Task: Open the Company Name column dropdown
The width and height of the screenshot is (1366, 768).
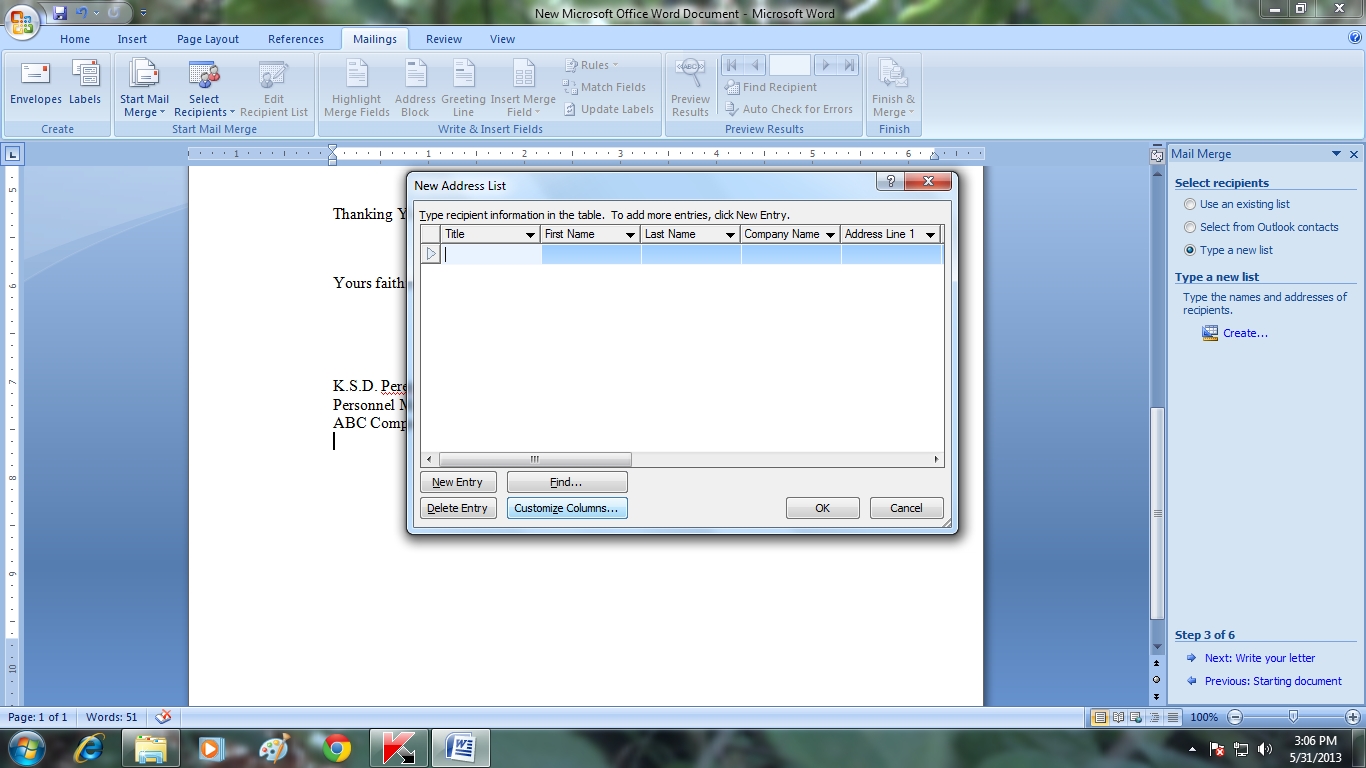Action: (x=830, y=235)
